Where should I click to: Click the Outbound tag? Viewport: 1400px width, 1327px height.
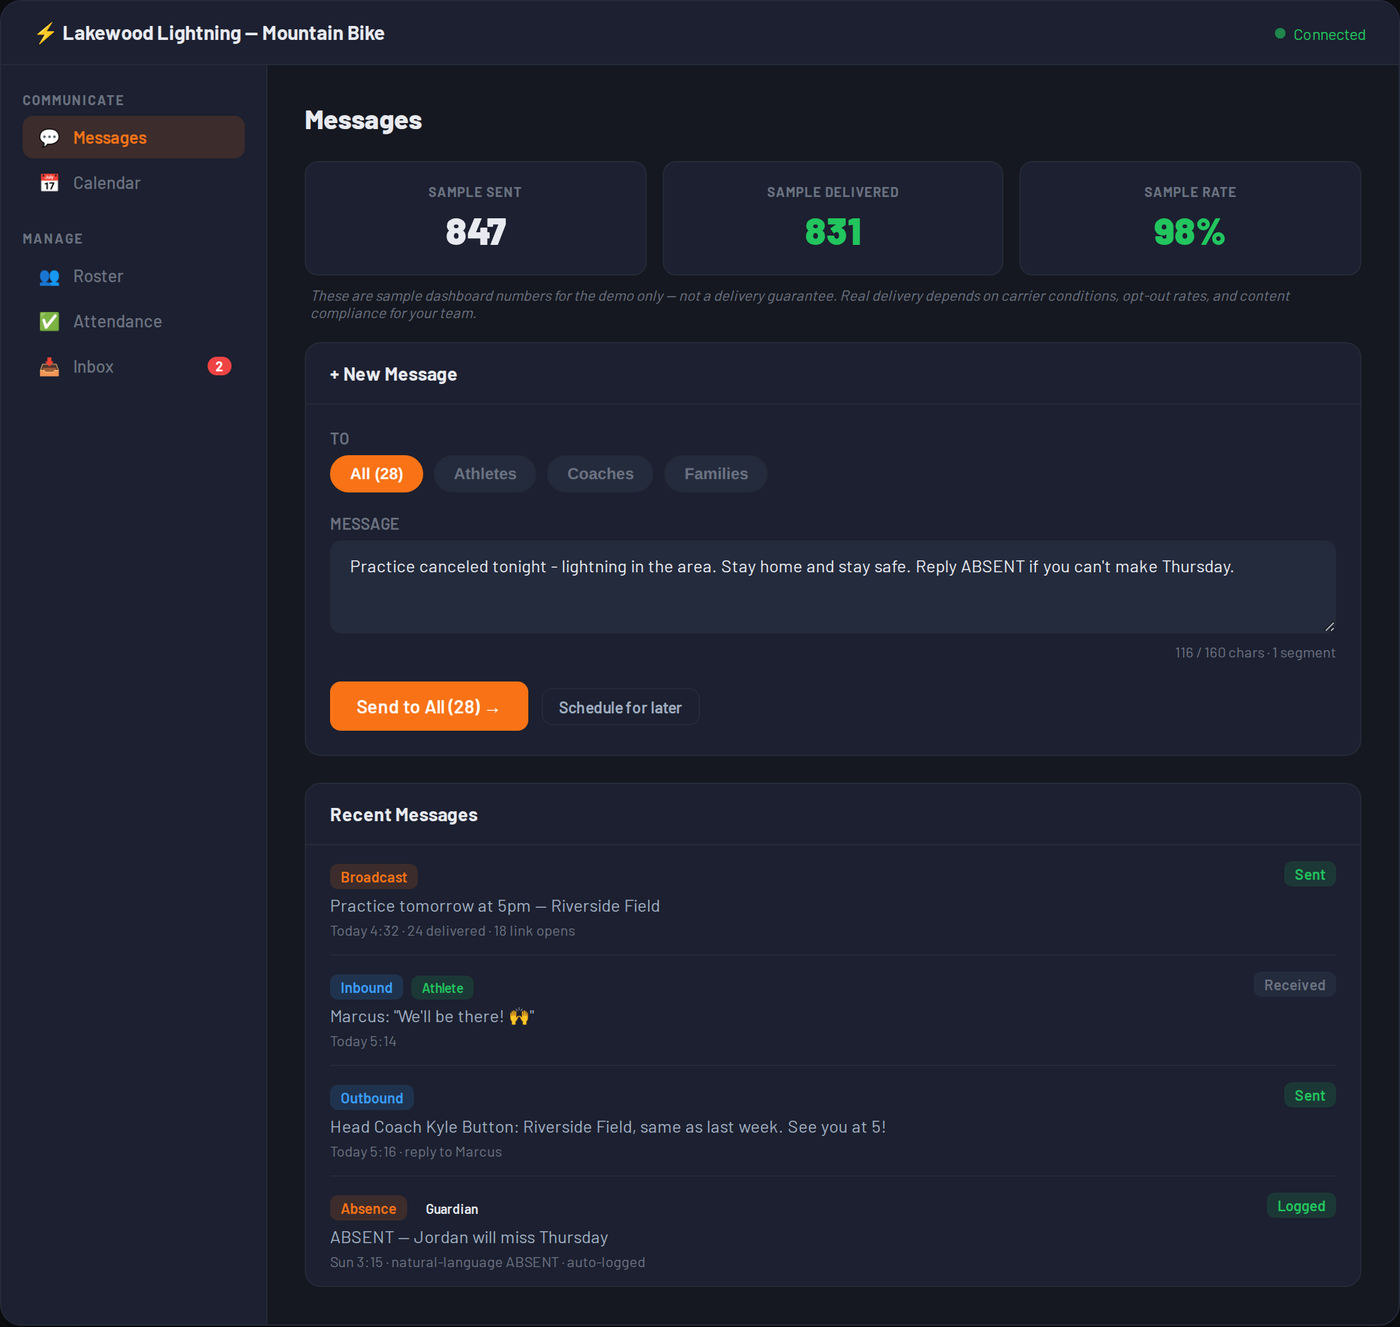(372, 1098)
